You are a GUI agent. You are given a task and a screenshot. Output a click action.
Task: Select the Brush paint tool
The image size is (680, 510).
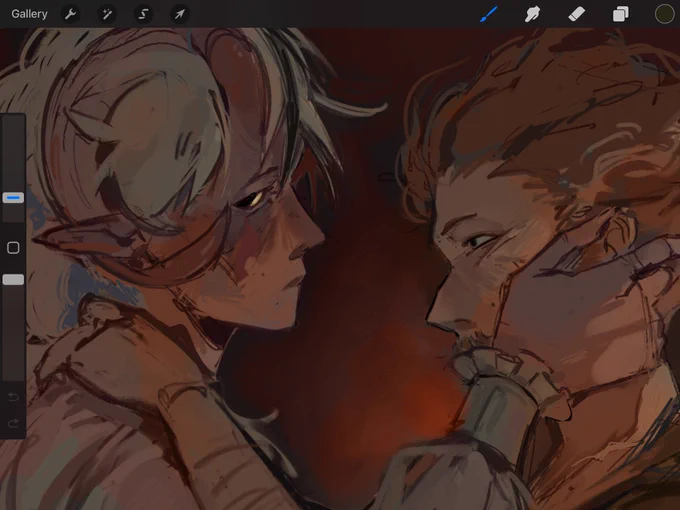tap(489, 14)
